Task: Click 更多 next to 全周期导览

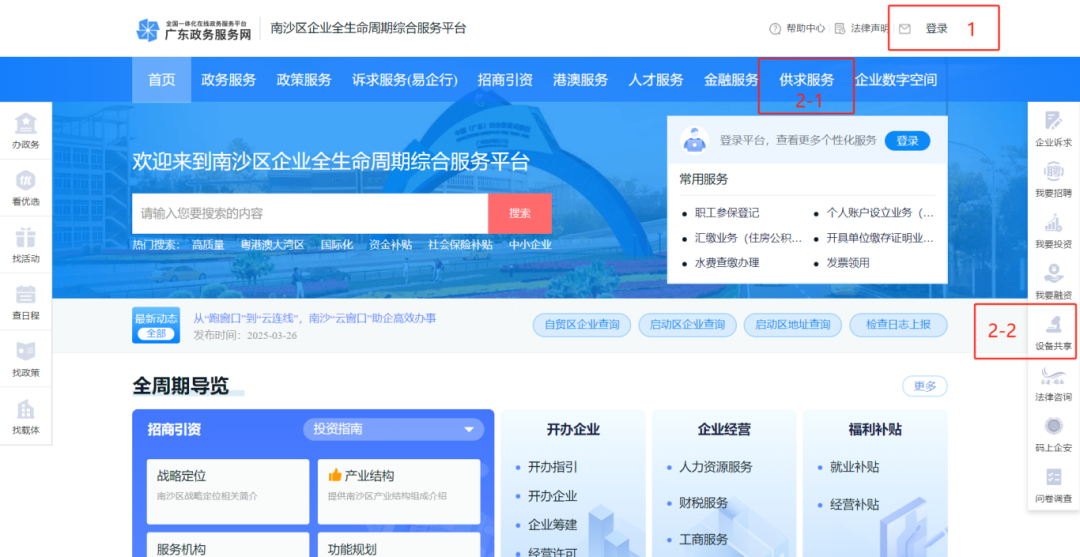Action: 924,386
